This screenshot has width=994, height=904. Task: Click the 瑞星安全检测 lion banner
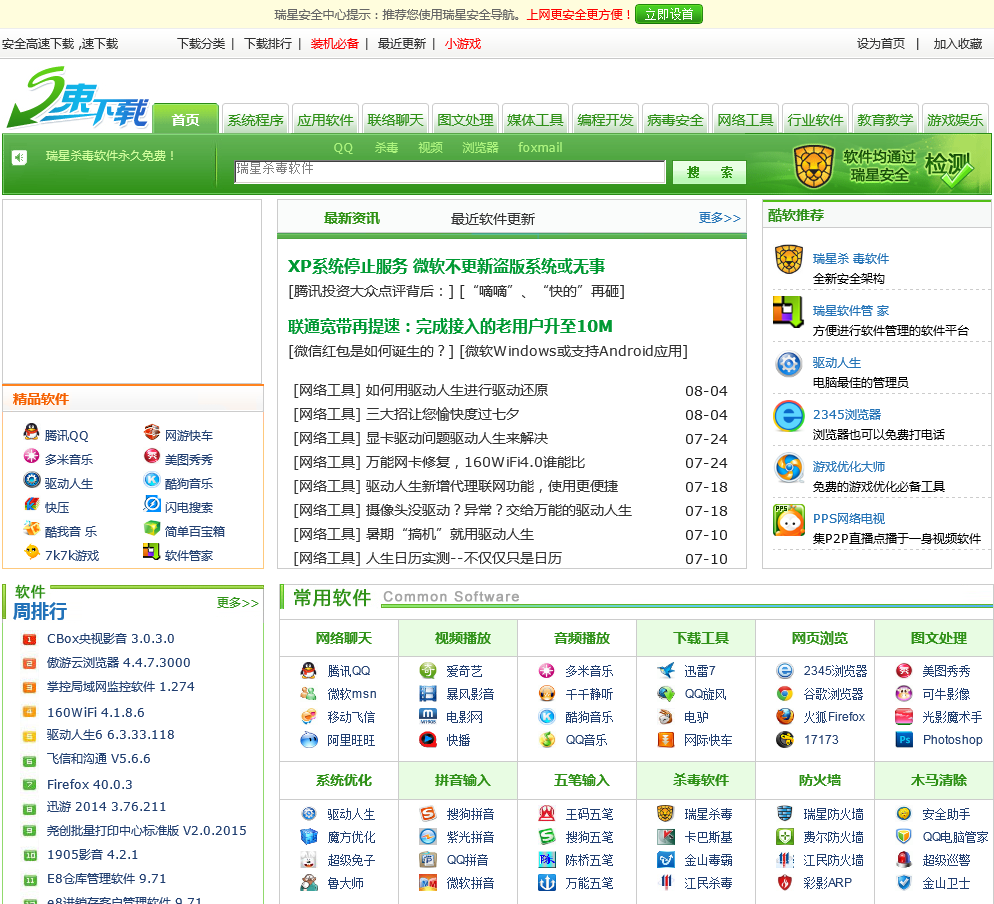(884, 166)
